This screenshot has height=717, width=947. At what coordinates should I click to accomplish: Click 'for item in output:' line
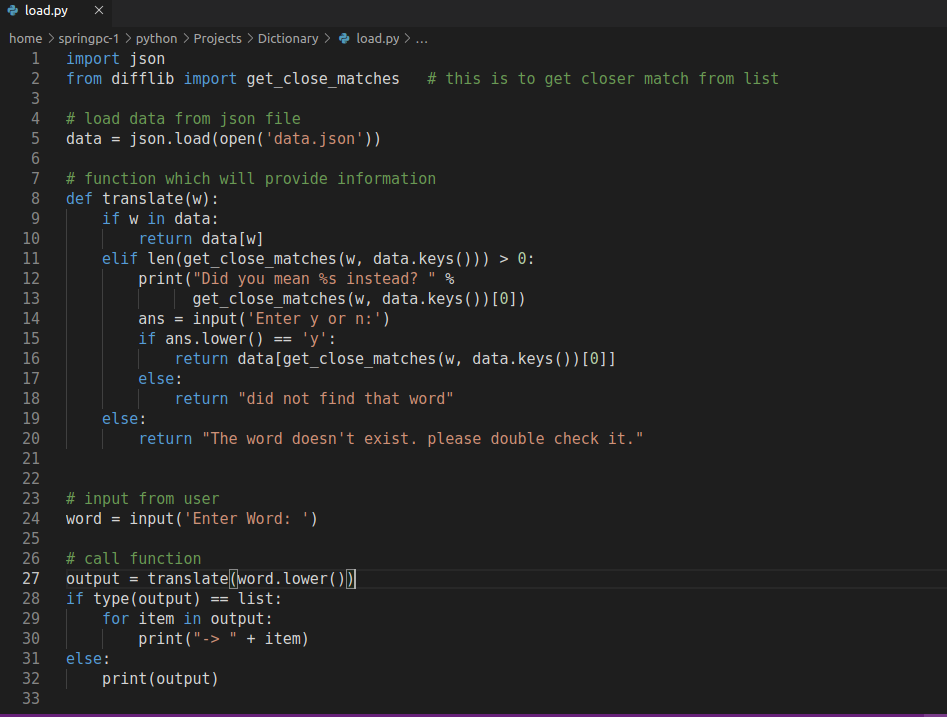coord(187,619)
